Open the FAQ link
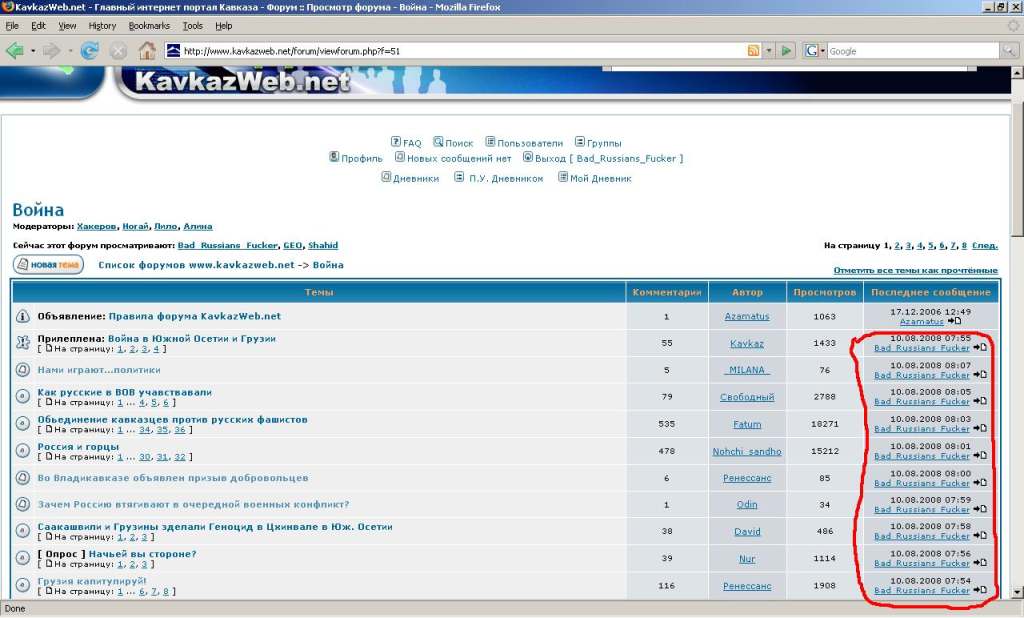This screenshot has width=1024, height=618. point(411,142)
